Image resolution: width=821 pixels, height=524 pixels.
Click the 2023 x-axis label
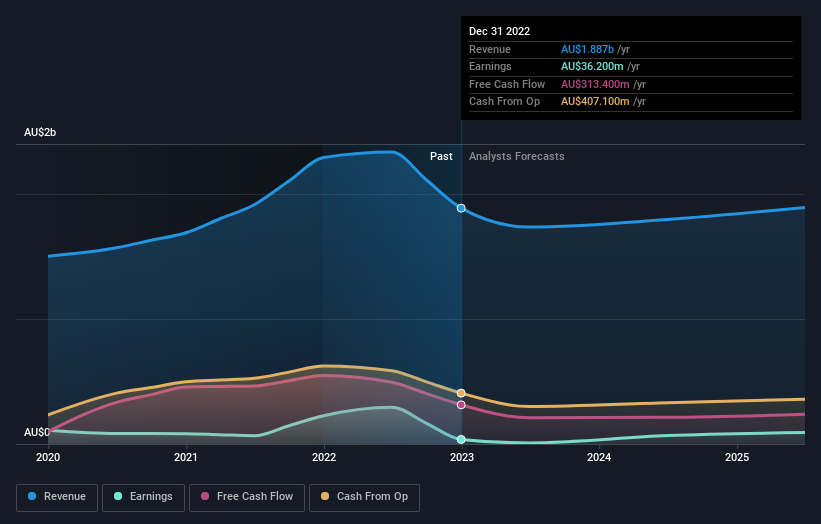[462, 457]
